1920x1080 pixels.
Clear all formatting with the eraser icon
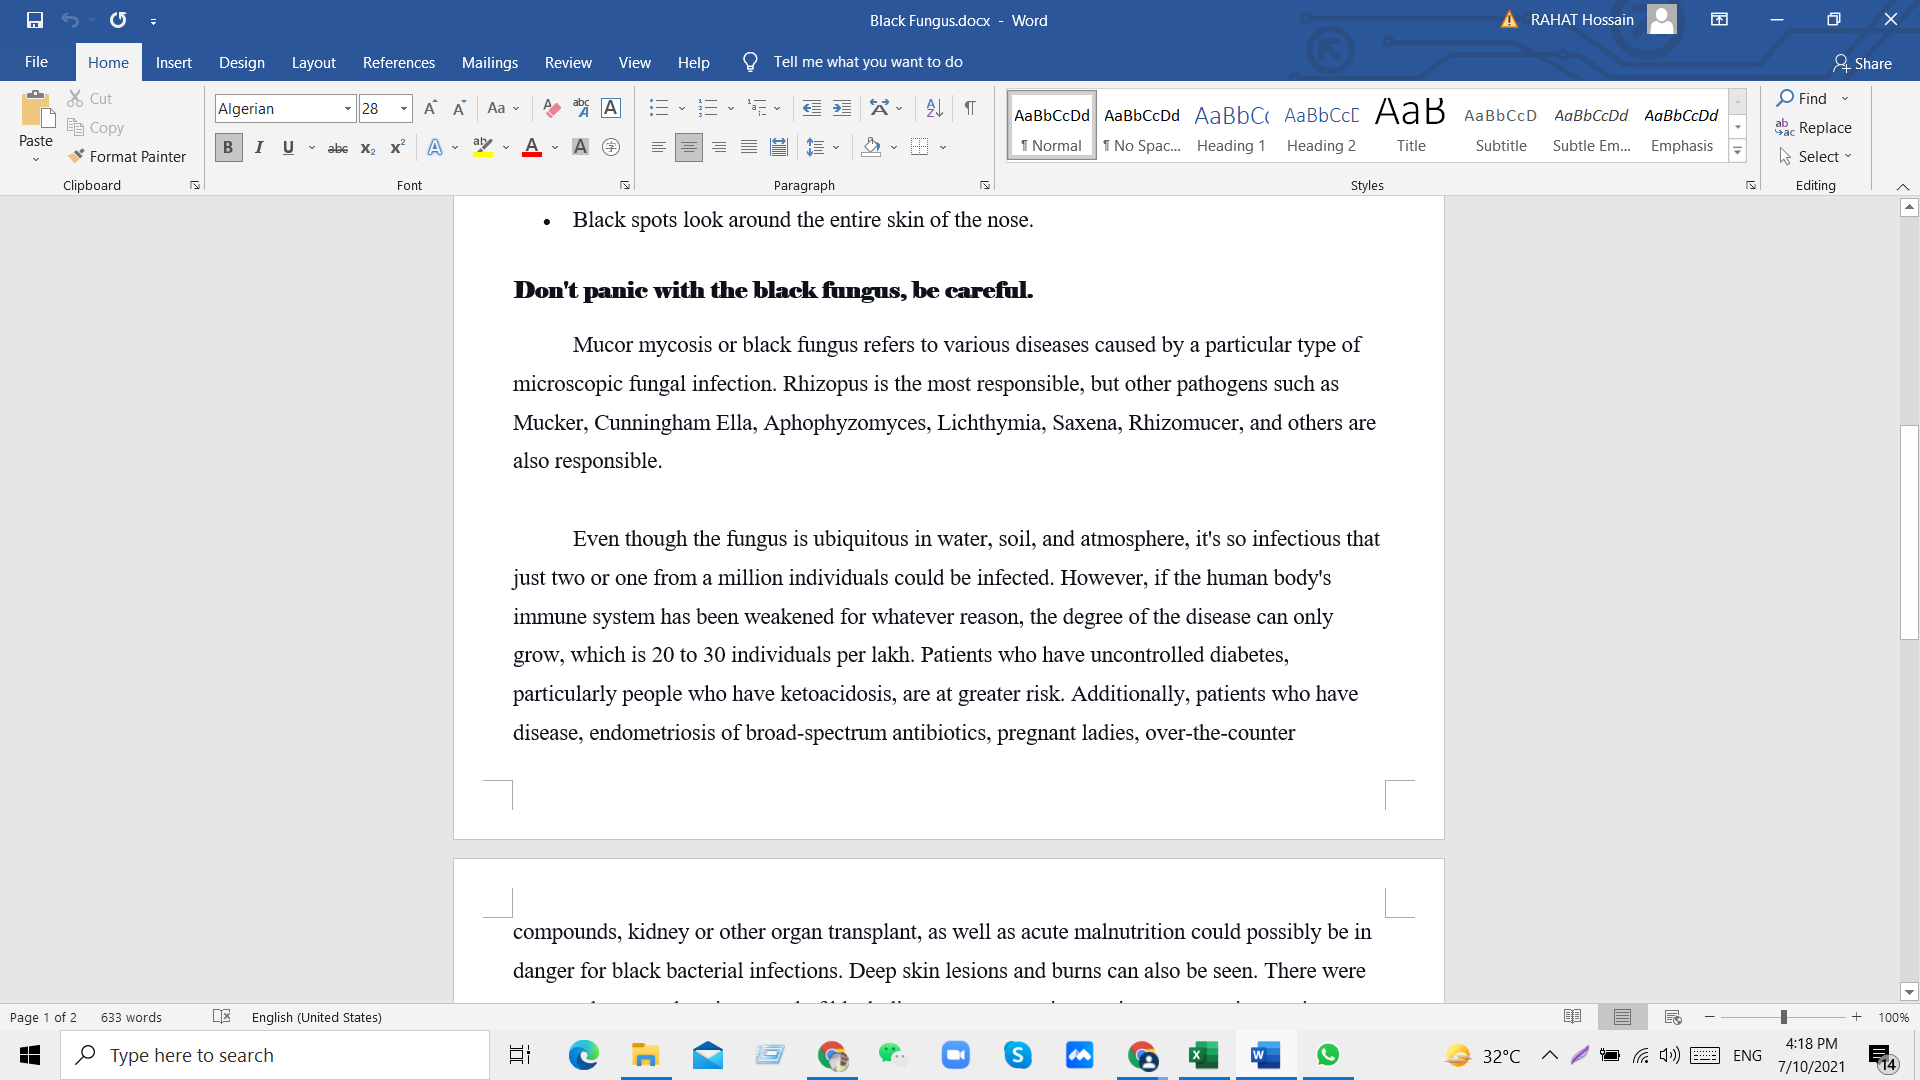point(551,108)
